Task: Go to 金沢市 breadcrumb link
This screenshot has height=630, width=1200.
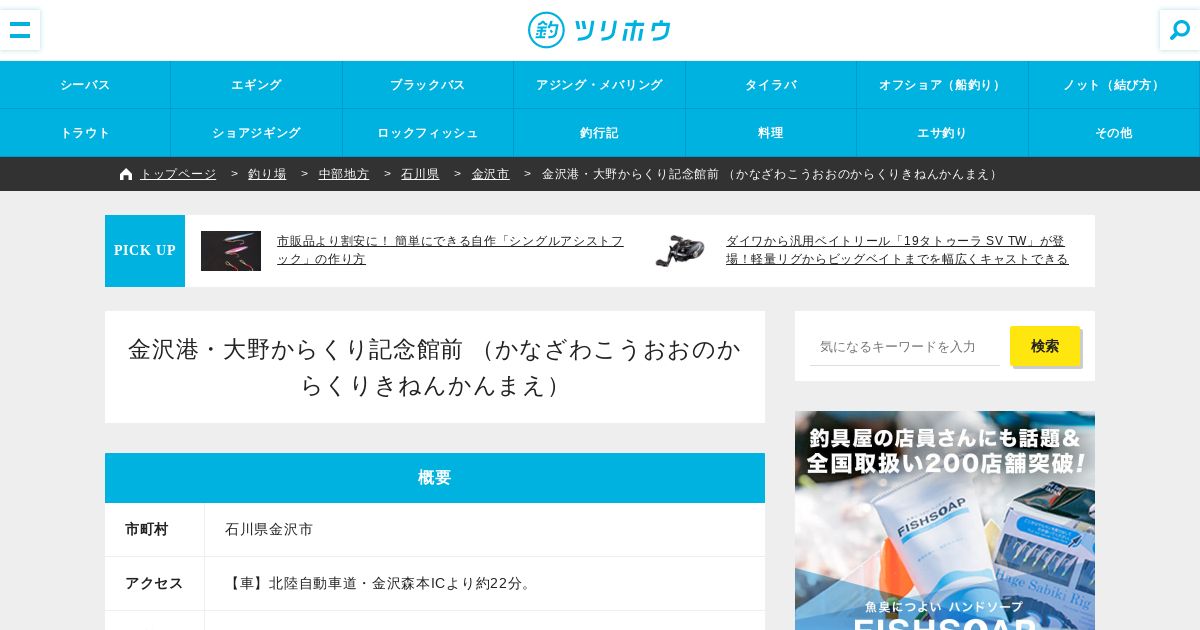Action: (491, 174)
